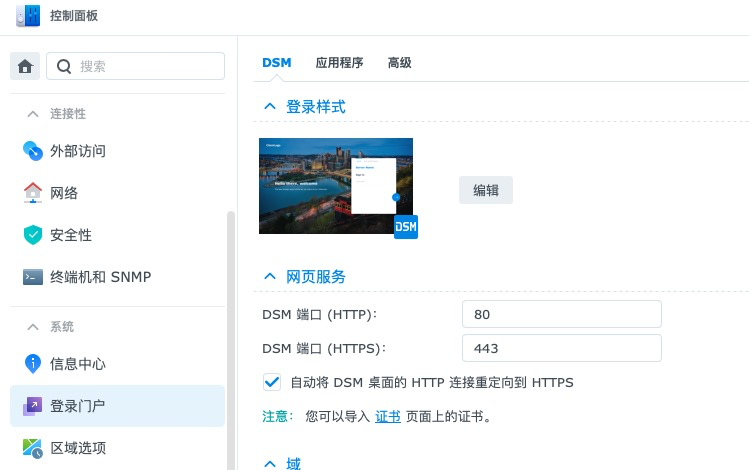Collapse the 系统 sidebar group
749x470 pixels.
point(33,327)
